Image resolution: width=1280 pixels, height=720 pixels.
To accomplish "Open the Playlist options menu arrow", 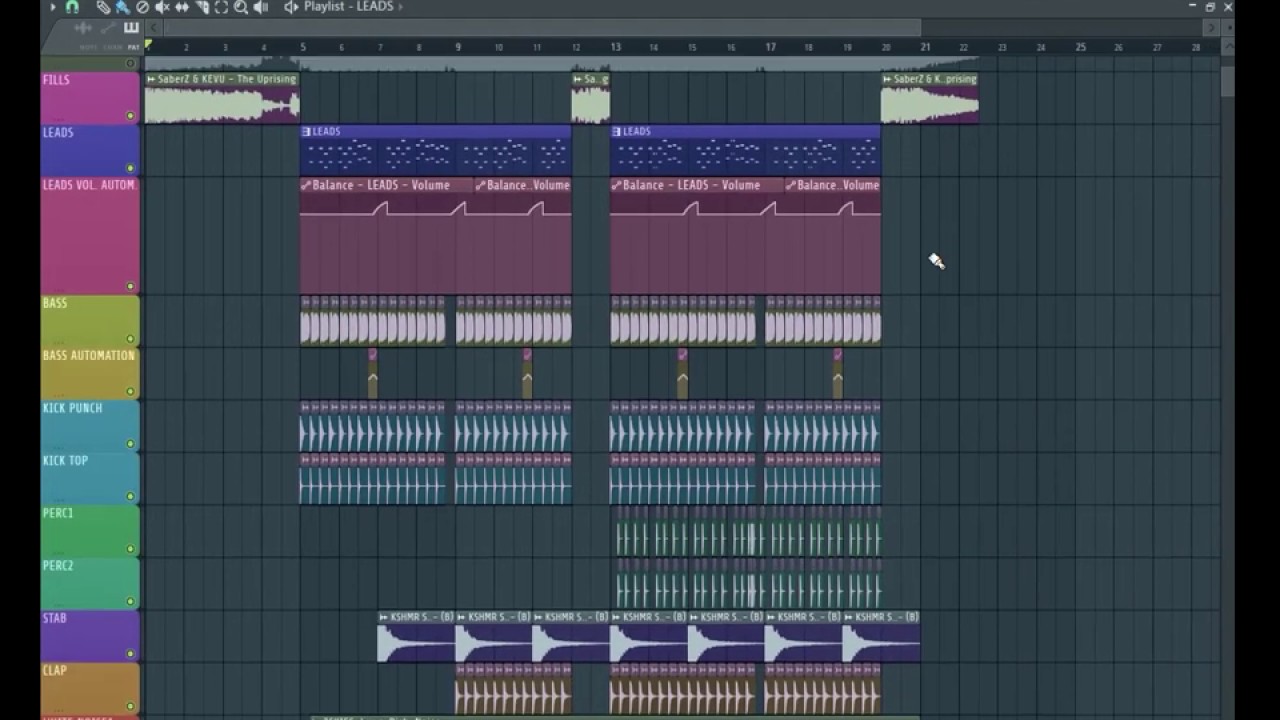I will pyautogui.click(x=53, y=7).
